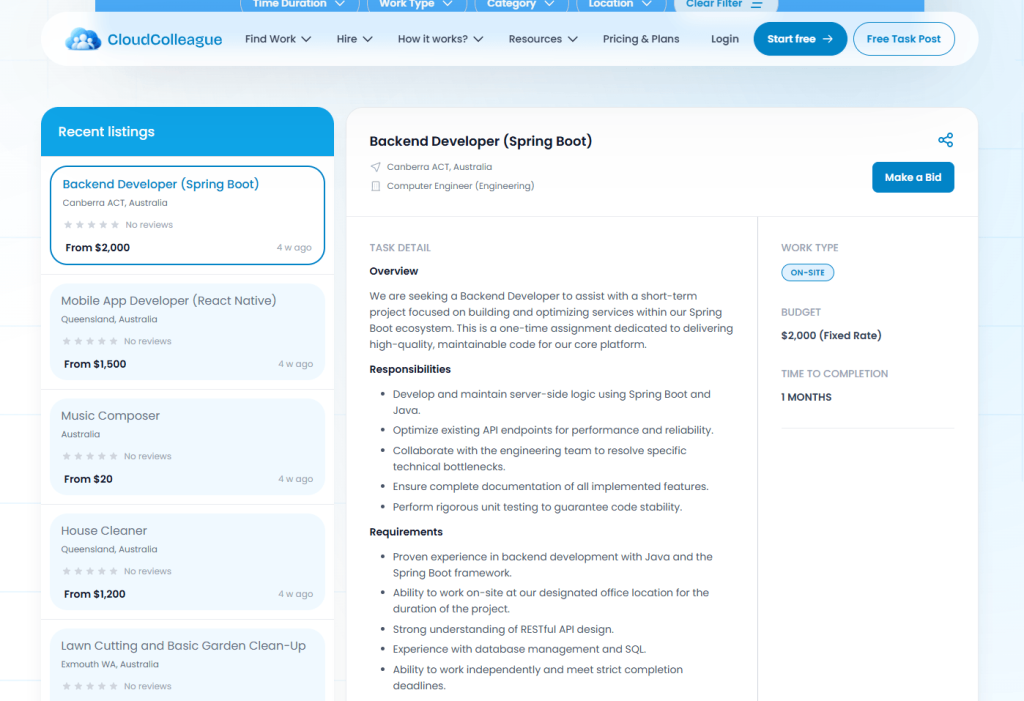Expand the Hire menu
This screenshot has height=701, width=1024.
[x=355, y=39]
